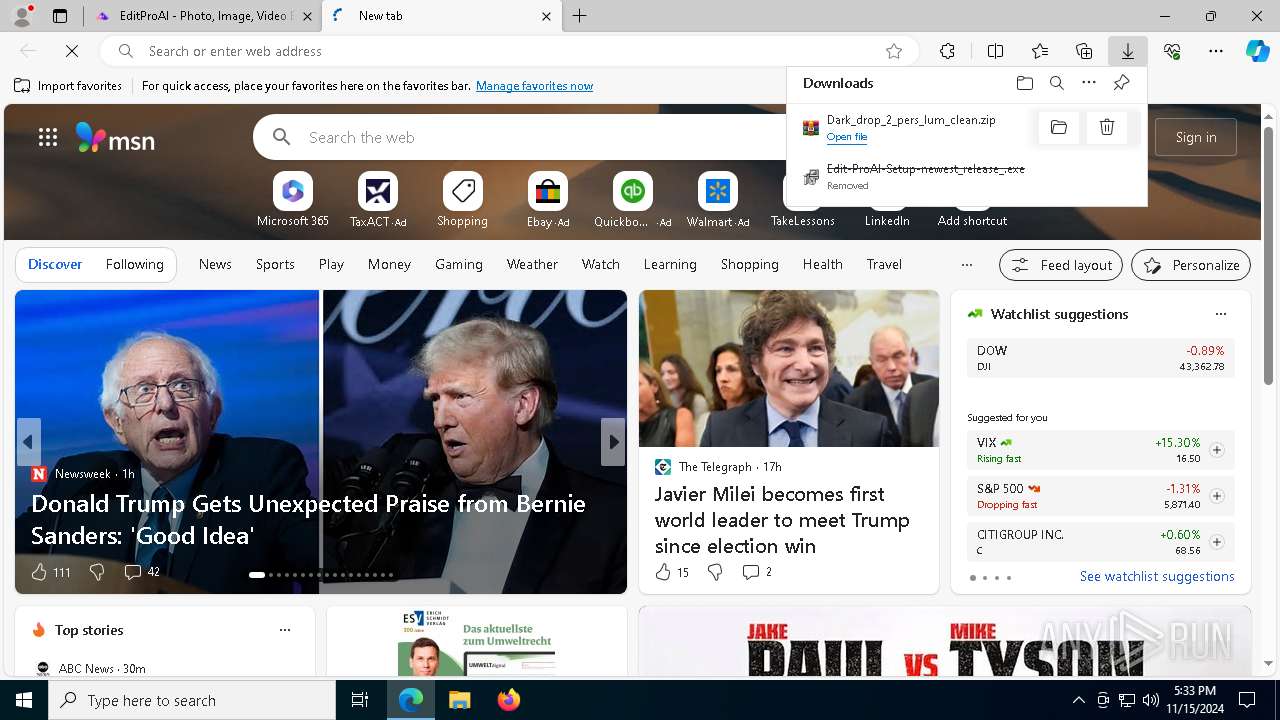Open Feed layout settings
Viewport: 1280px width, 720px height.
tap(1062, 265)
